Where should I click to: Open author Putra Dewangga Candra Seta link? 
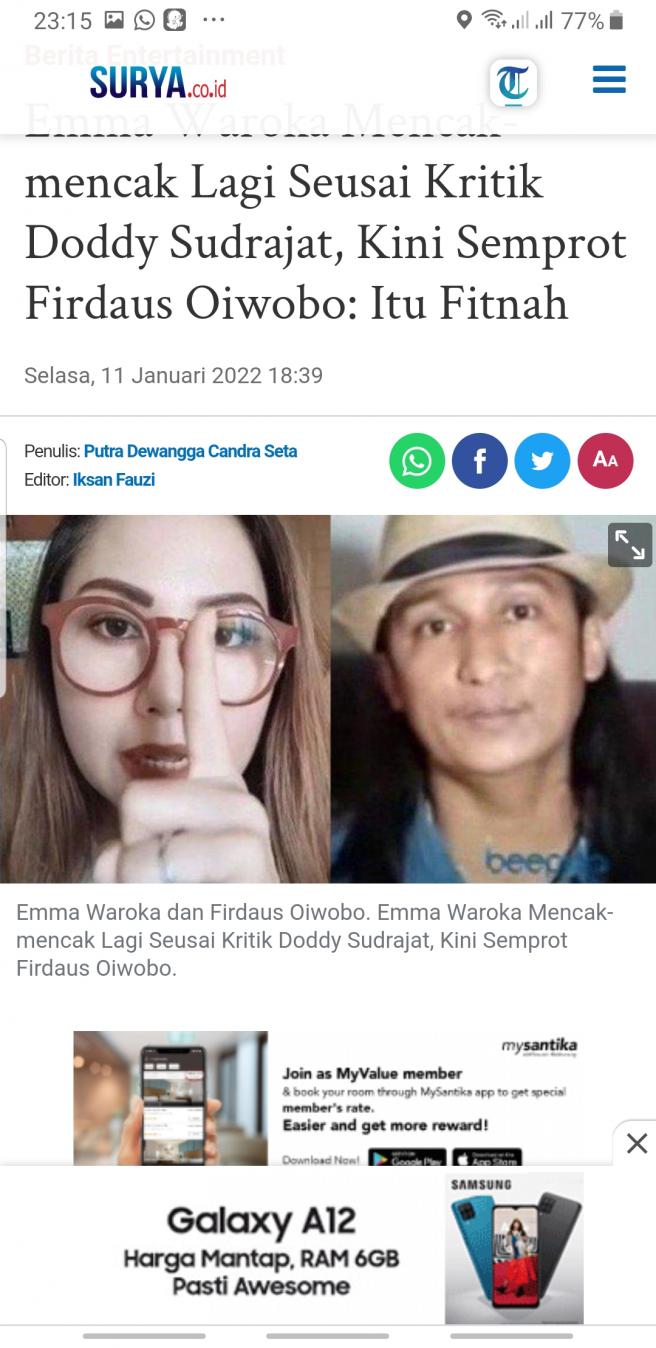click(x=190, y=451)
